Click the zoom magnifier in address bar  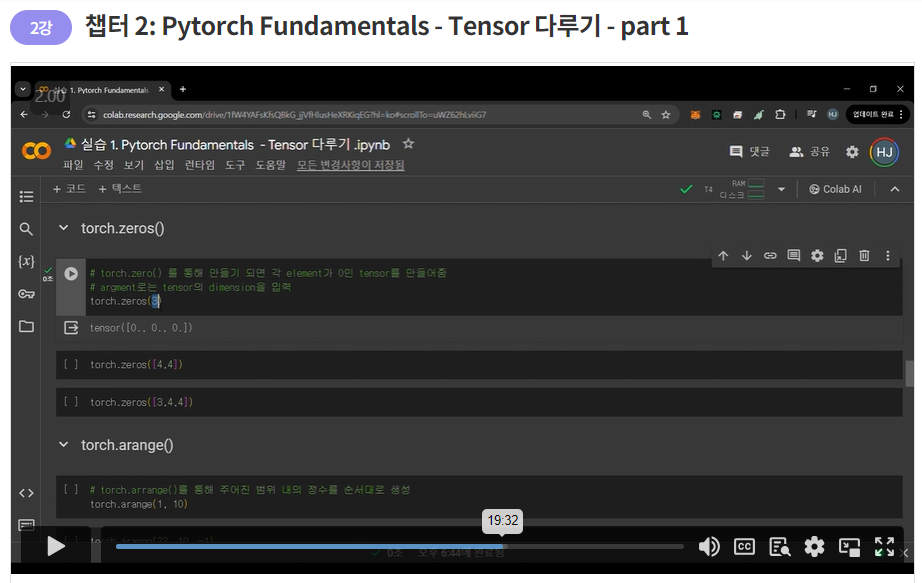[x=647, y=115]
